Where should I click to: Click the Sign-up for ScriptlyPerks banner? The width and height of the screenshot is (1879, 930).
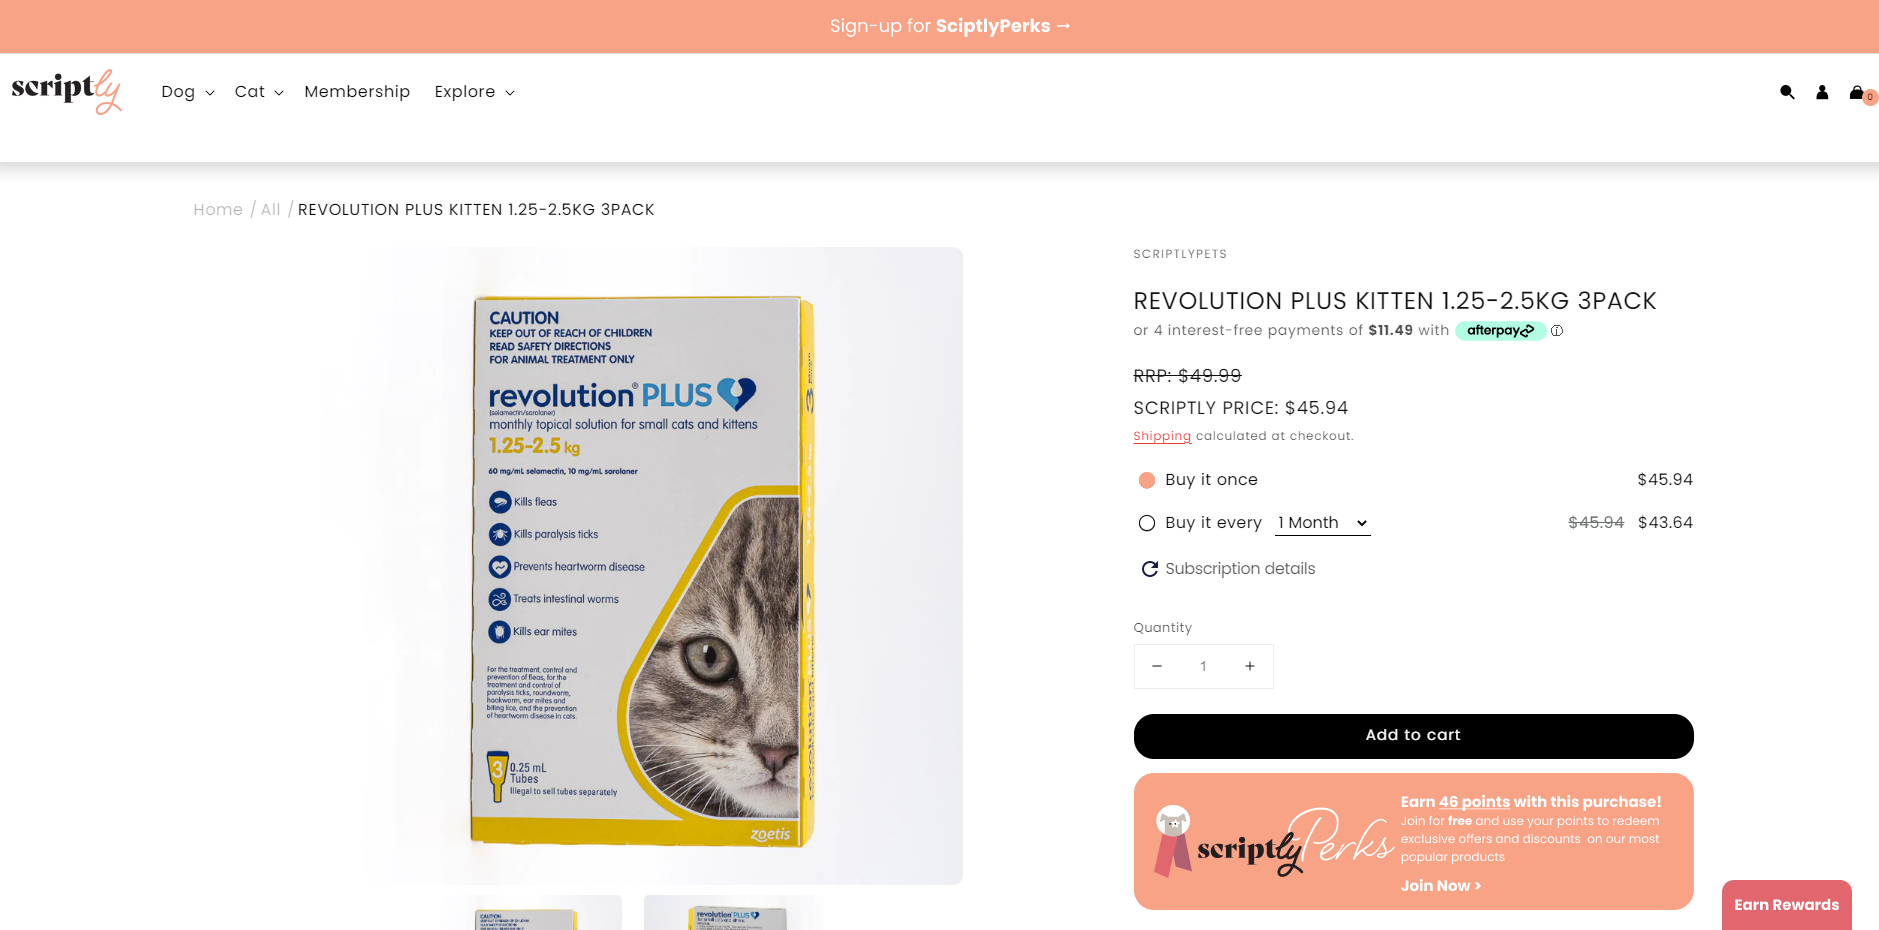point(950,26)
